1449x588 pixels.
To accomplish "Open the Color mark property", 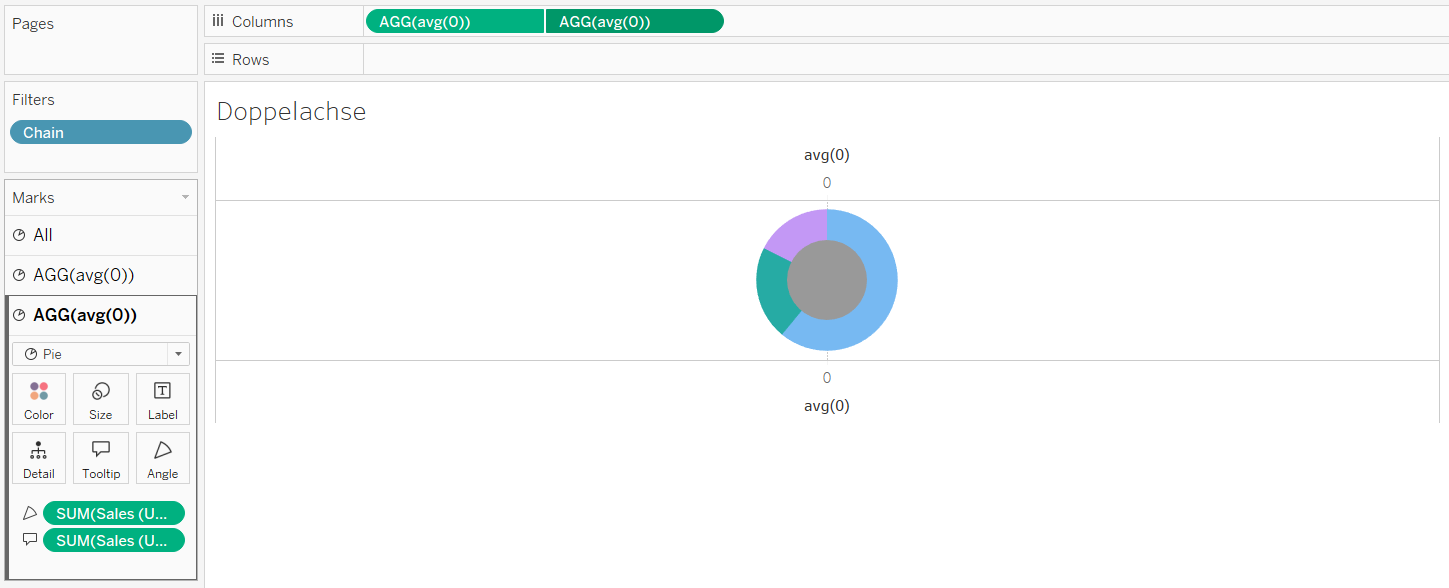I will click(39, 399).
